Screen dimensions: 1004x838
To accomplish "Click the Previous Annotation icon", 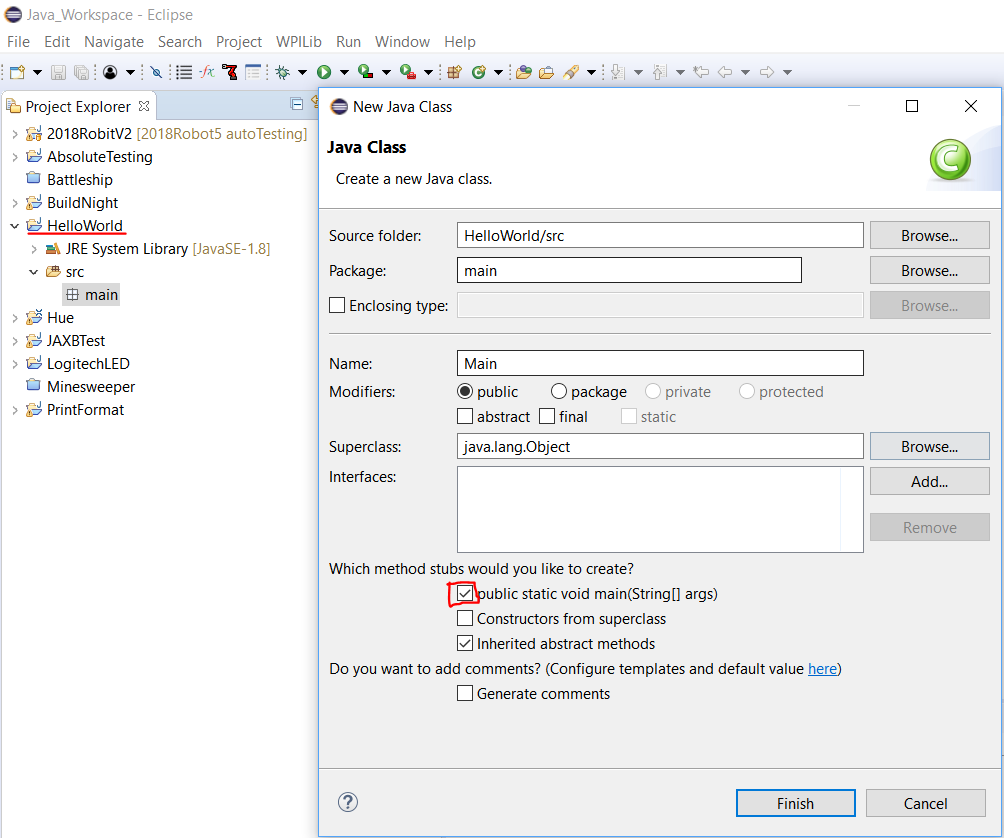I will tap(660, 72).
